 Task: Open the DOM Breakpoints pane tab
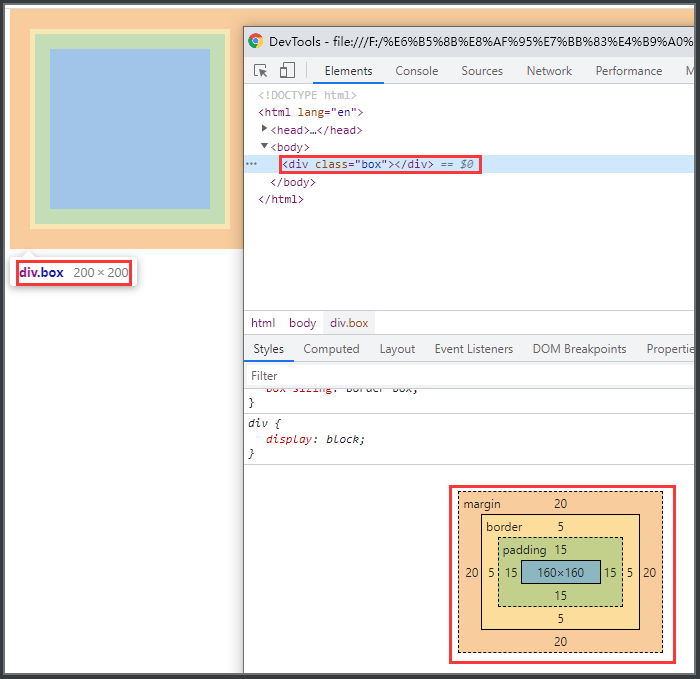tap(579, 349)
